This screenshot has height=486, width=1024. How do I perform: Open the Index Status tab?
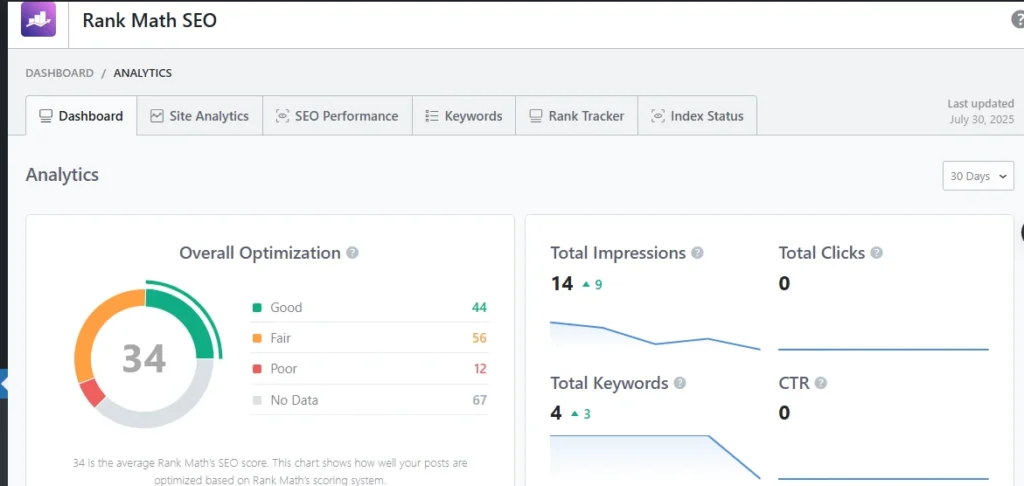pos(697,116)
